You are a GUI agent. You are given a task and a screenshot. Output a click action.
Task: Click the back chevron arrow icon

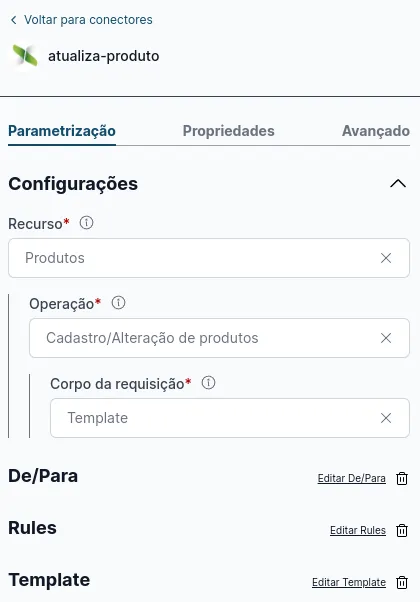pos(14,20)
